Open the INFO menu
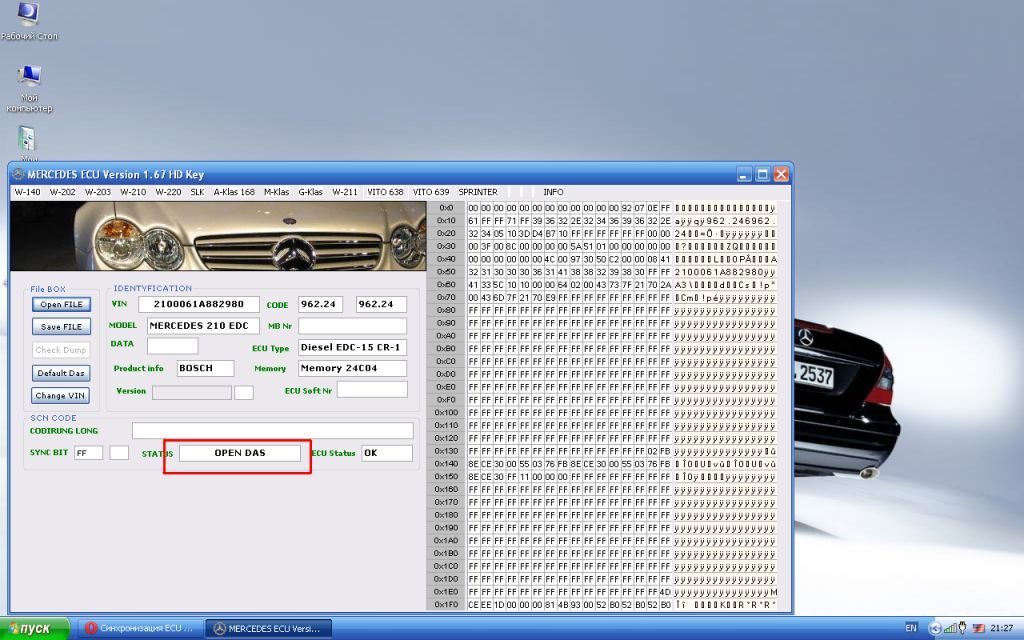This screenshot has width=1024, height=640. coord(553,192)
